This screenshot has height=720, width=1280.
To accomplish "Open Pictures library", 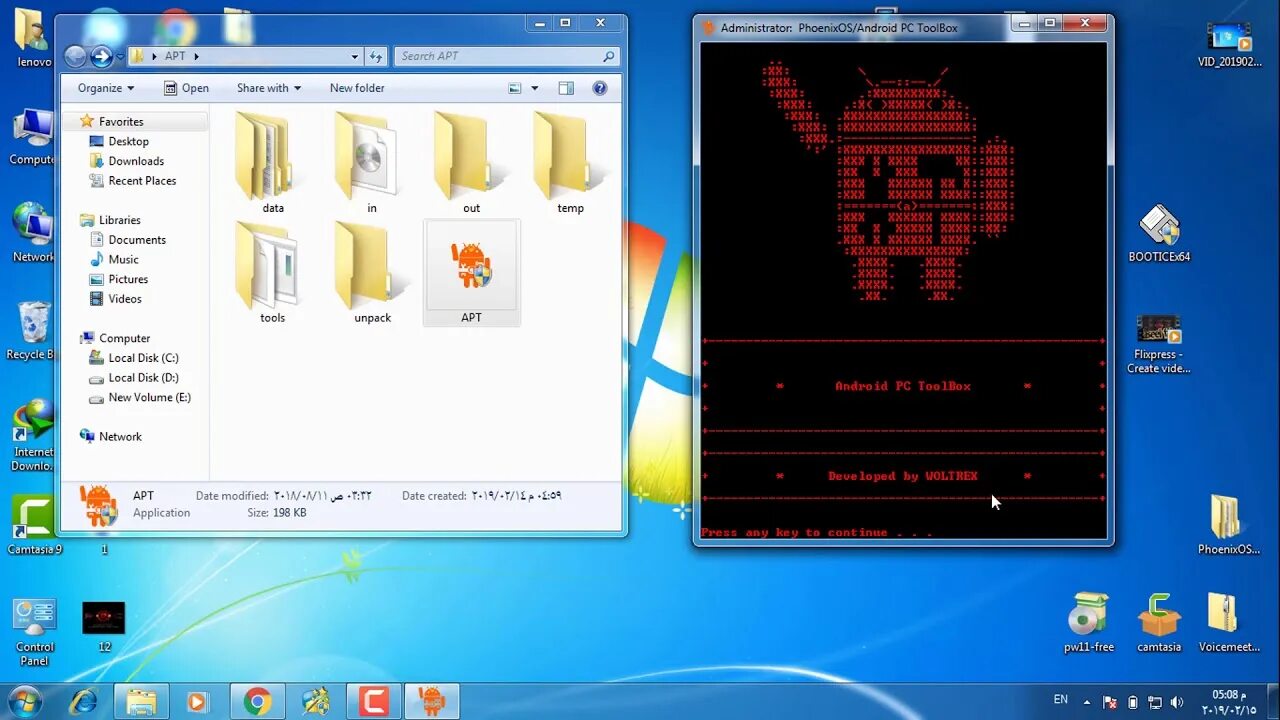I will (x=128, y=279).
